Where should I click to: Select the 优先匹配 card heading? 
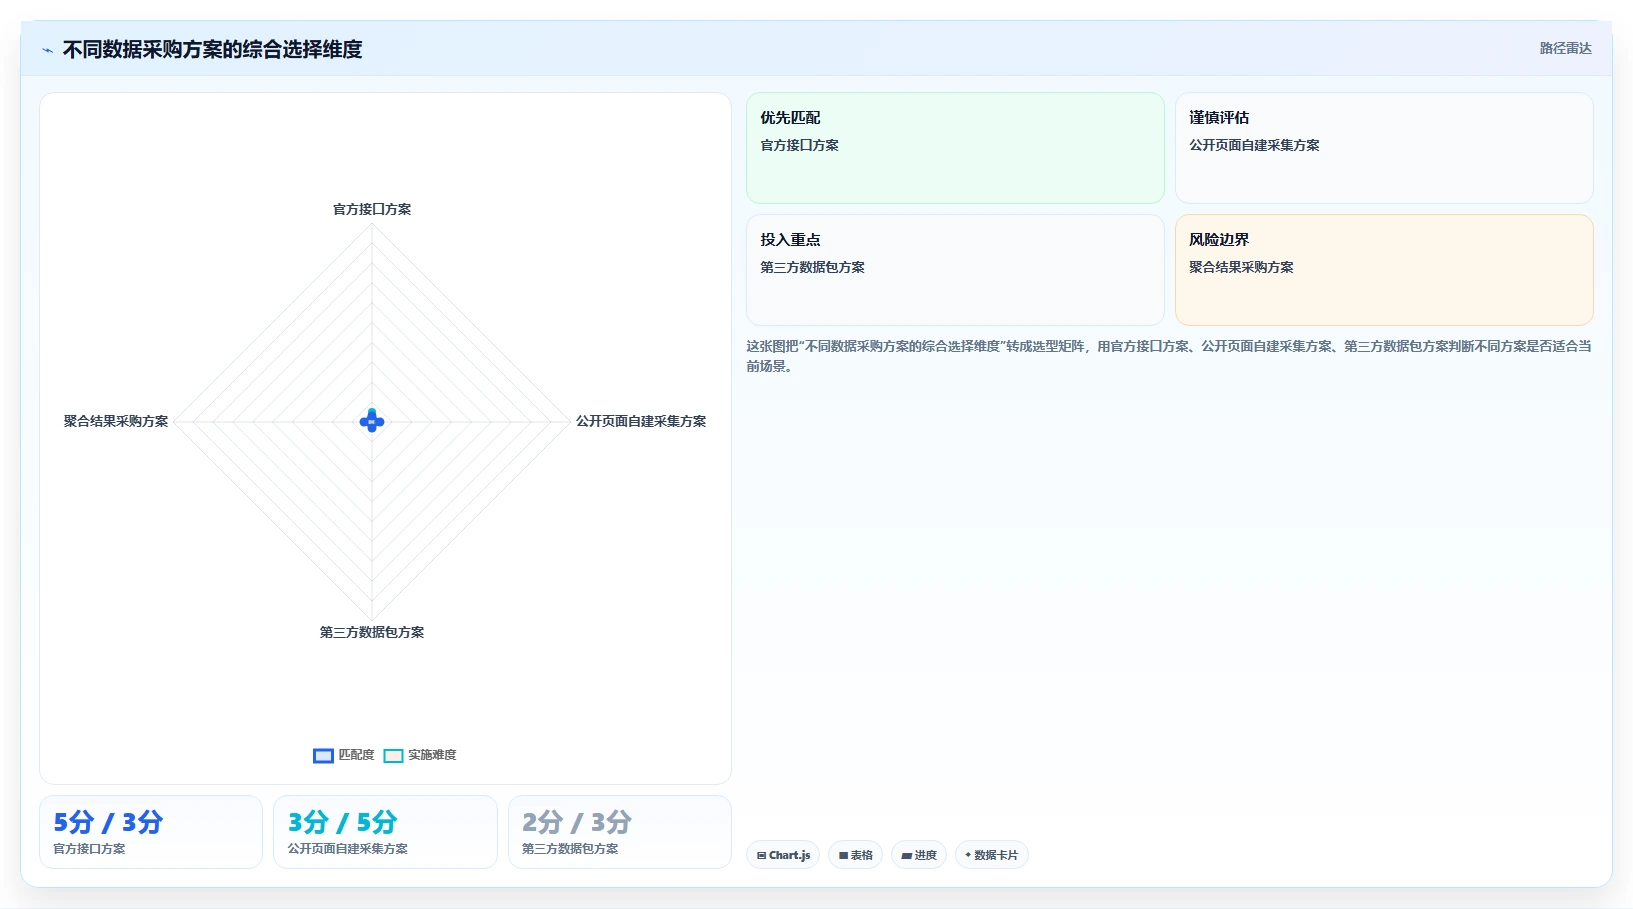tap(790, 118)
